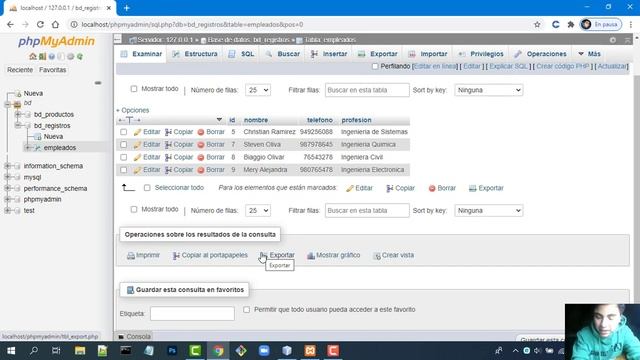Open the Importar tab
The image size is (640, 360).
point(429,54)
